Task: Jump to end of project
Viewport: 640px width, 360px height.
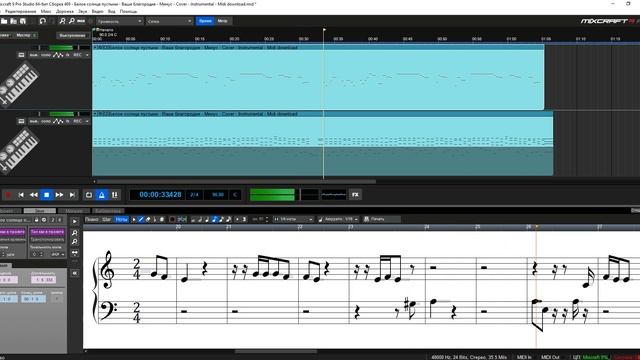Action: [72, 195]
